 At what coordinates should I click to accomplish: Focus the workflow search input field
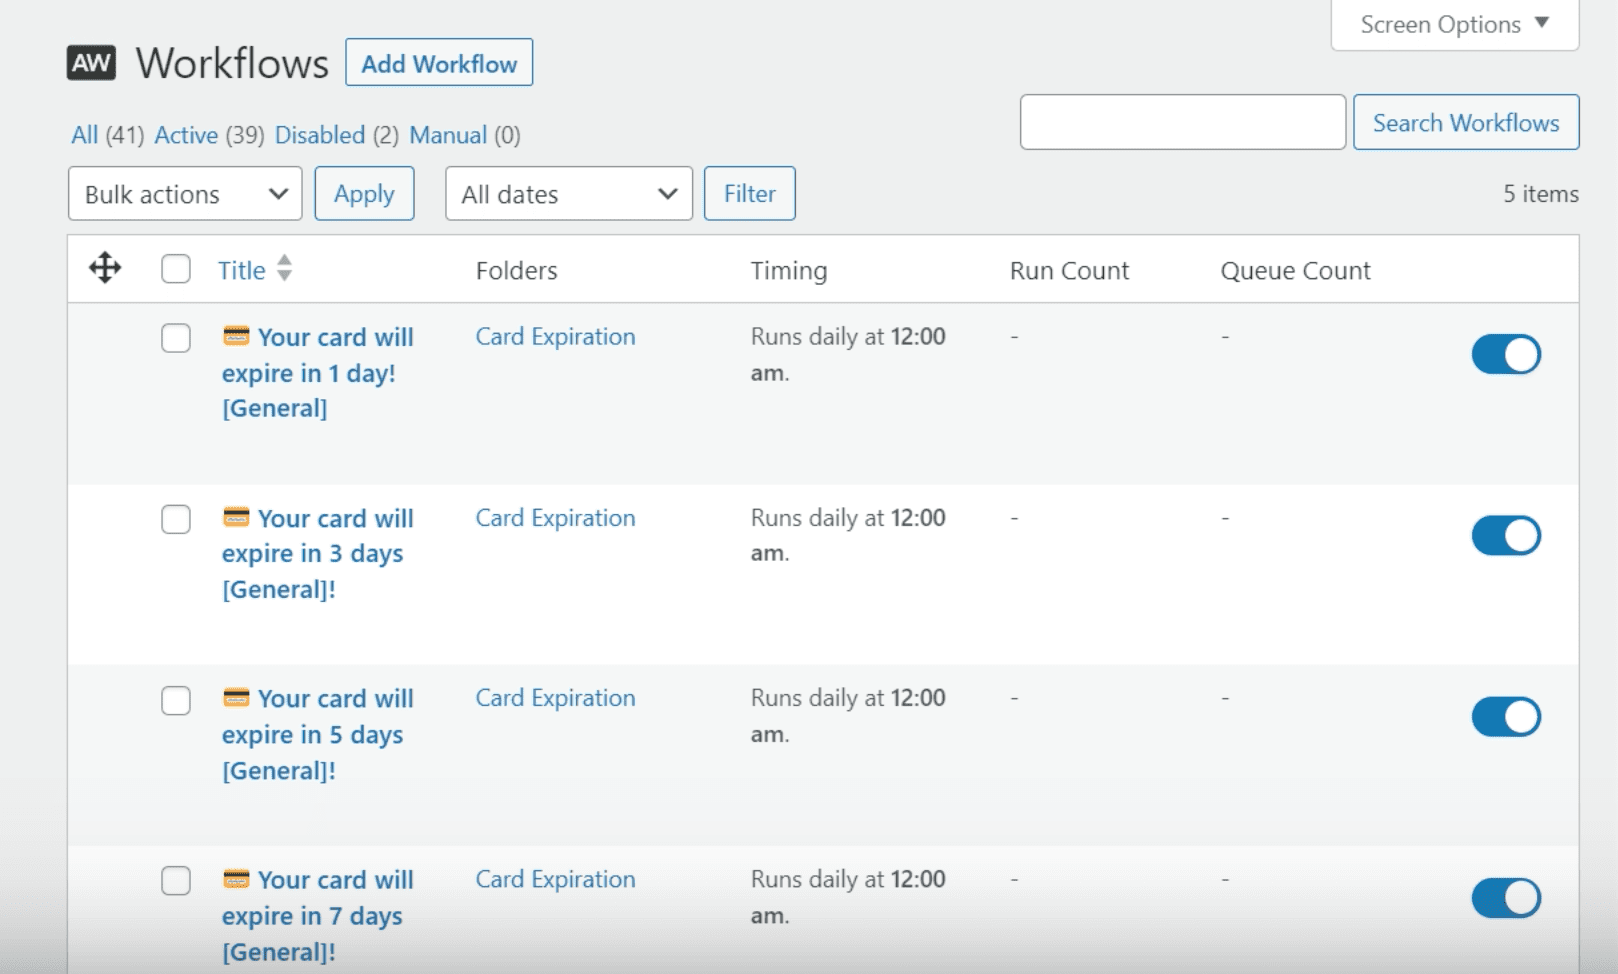coord(1182,122)
